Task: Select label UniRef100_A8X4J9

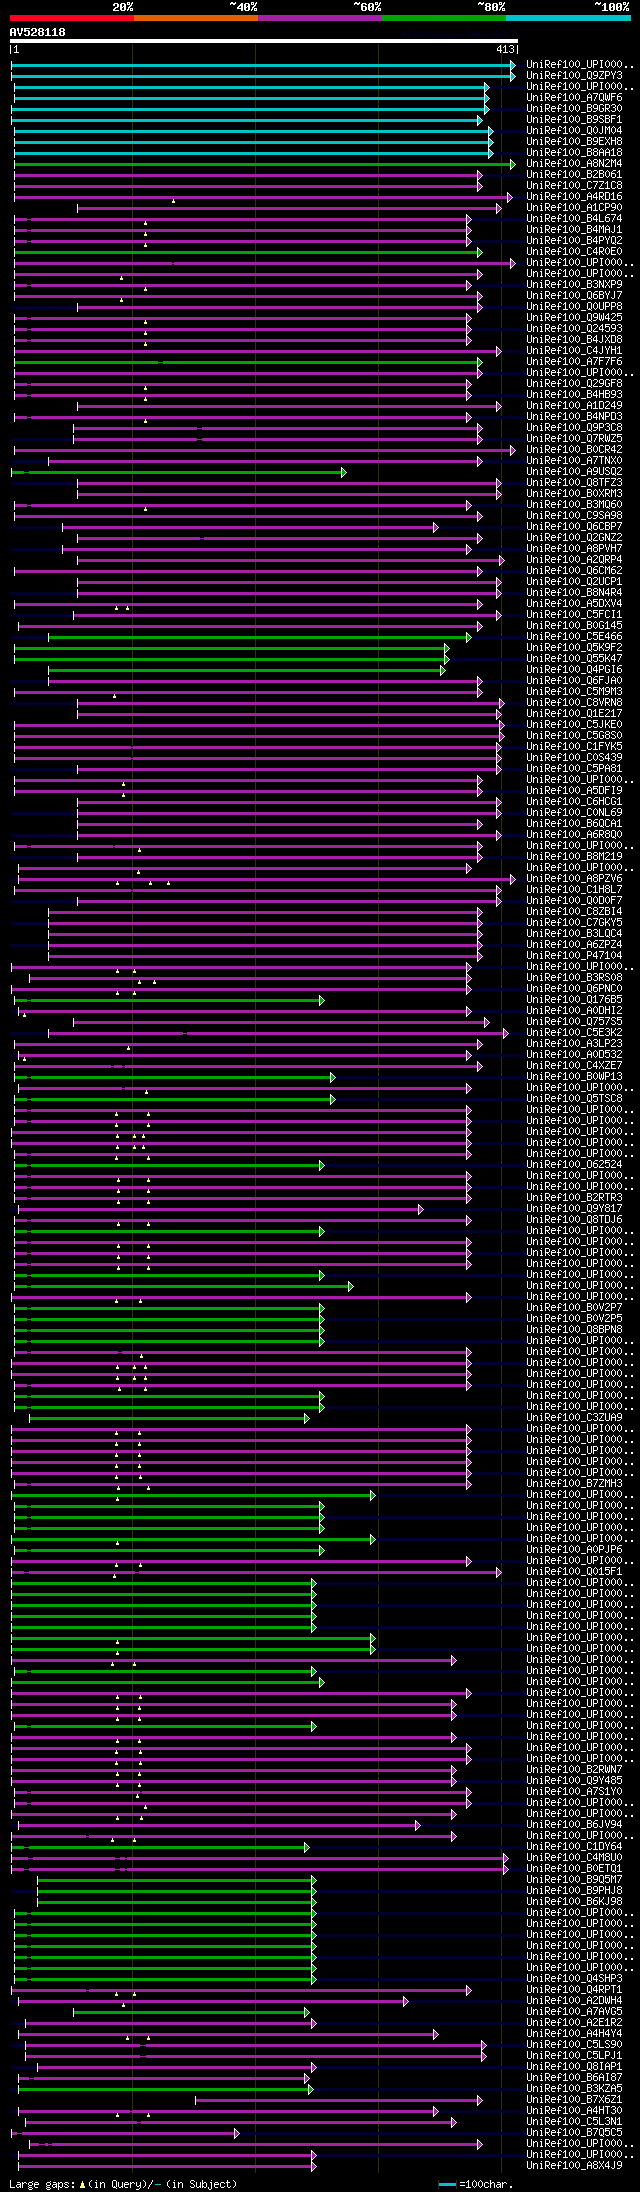Action: coord(574,2165)
